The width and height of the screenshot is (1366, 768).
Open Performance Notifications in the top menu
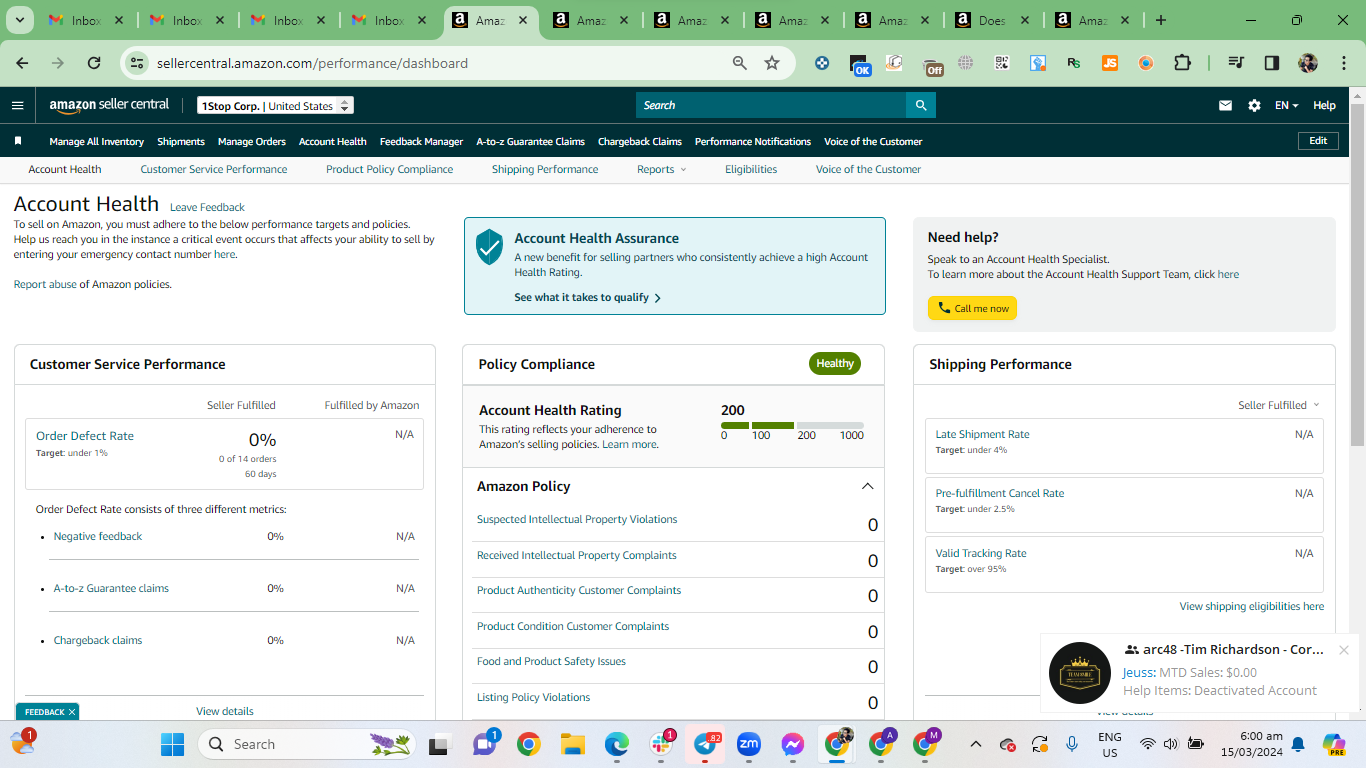click(753, 141)
